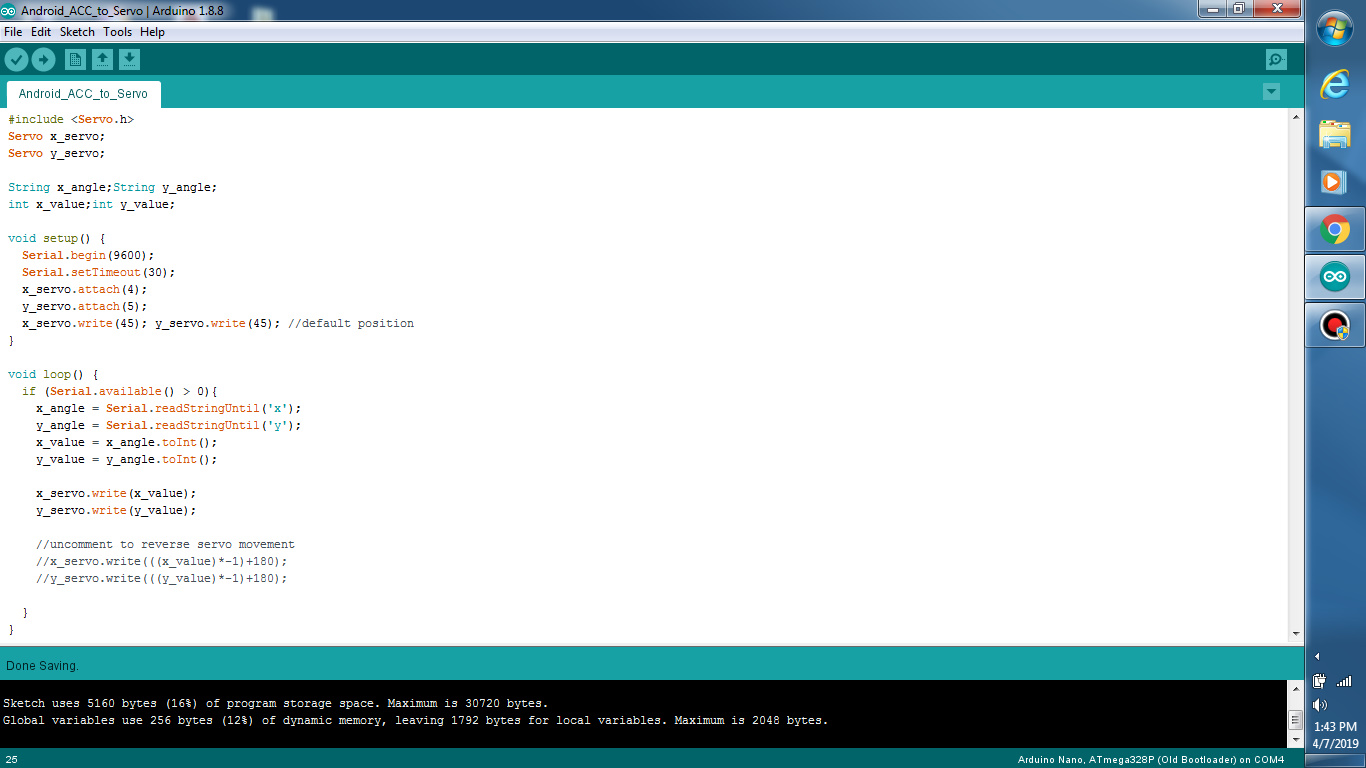Open the Serial Monitor magnifier icon
The width and height of the screenshot is (1366, 768).
1276,60
